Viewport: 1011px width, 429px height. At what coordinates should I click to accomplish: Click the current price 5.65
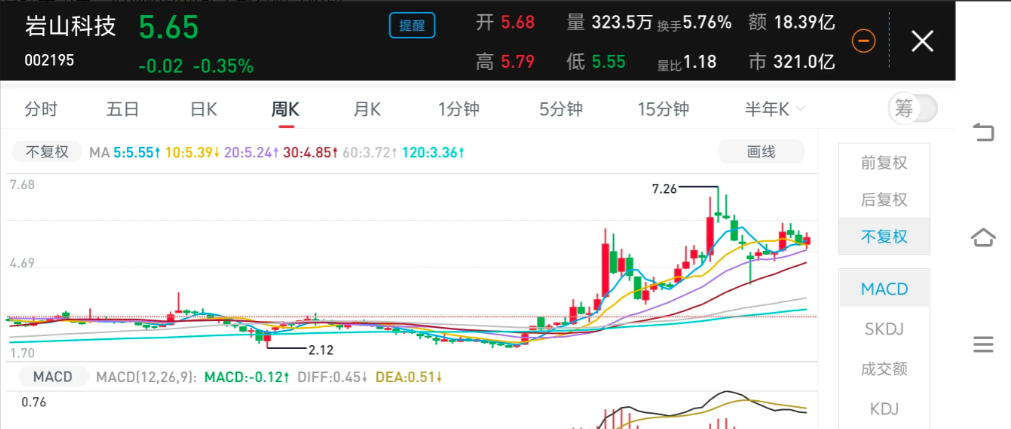[168, 28]
